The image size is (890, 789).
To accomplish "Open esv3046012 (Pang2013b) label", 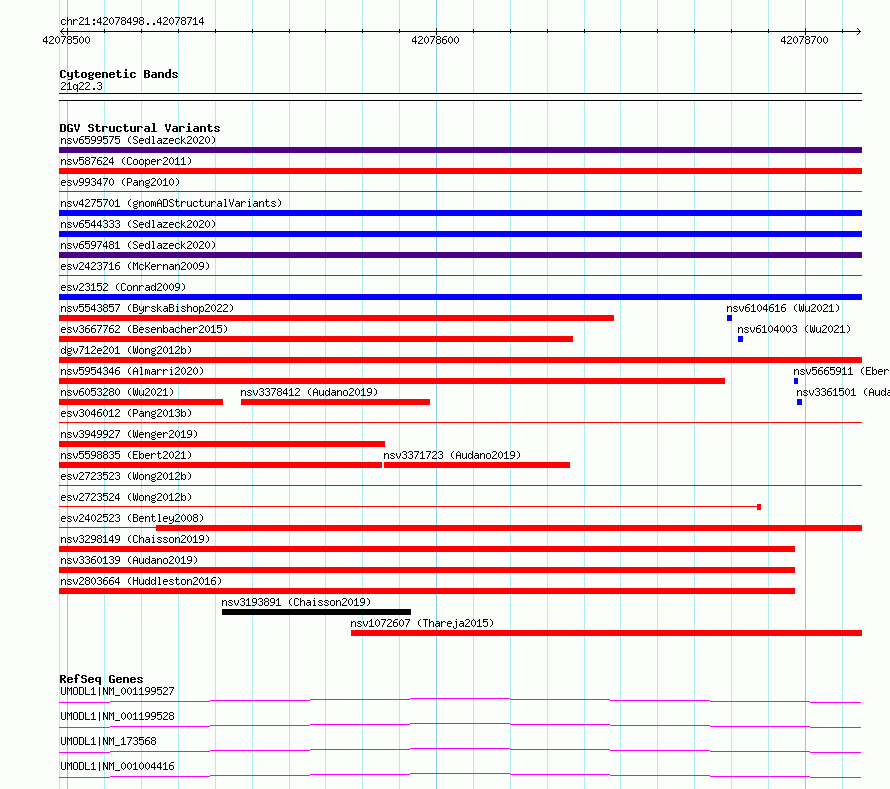I will [x=126, y=413].
